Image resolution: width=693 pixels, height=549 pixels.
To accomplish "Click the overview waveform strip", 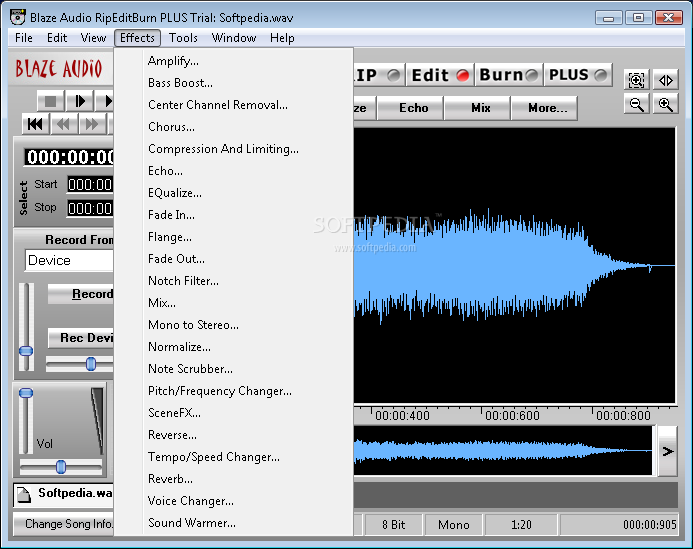I will [x=503, y=451].
